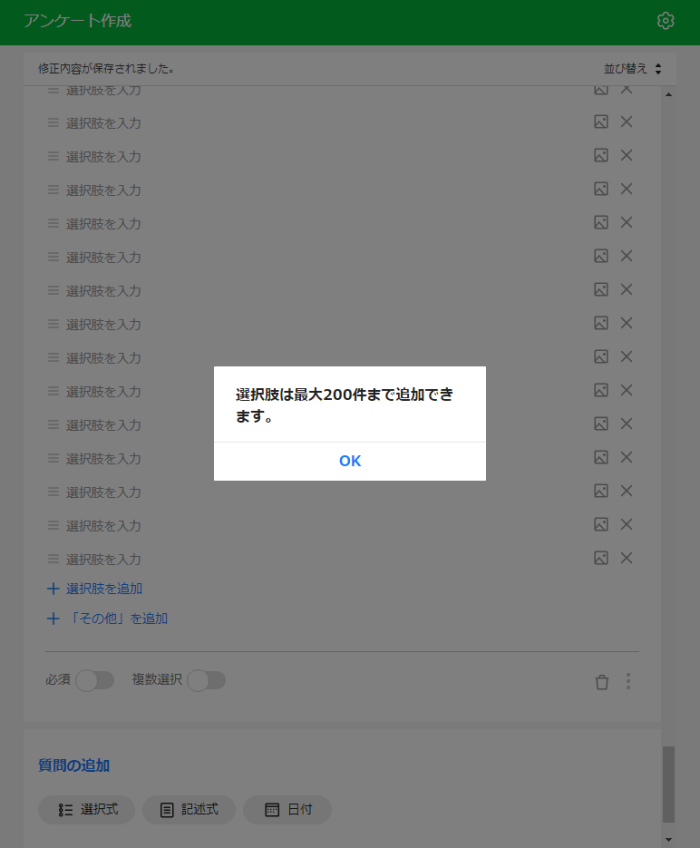Add an image to the last choice row

coord(601,558)
